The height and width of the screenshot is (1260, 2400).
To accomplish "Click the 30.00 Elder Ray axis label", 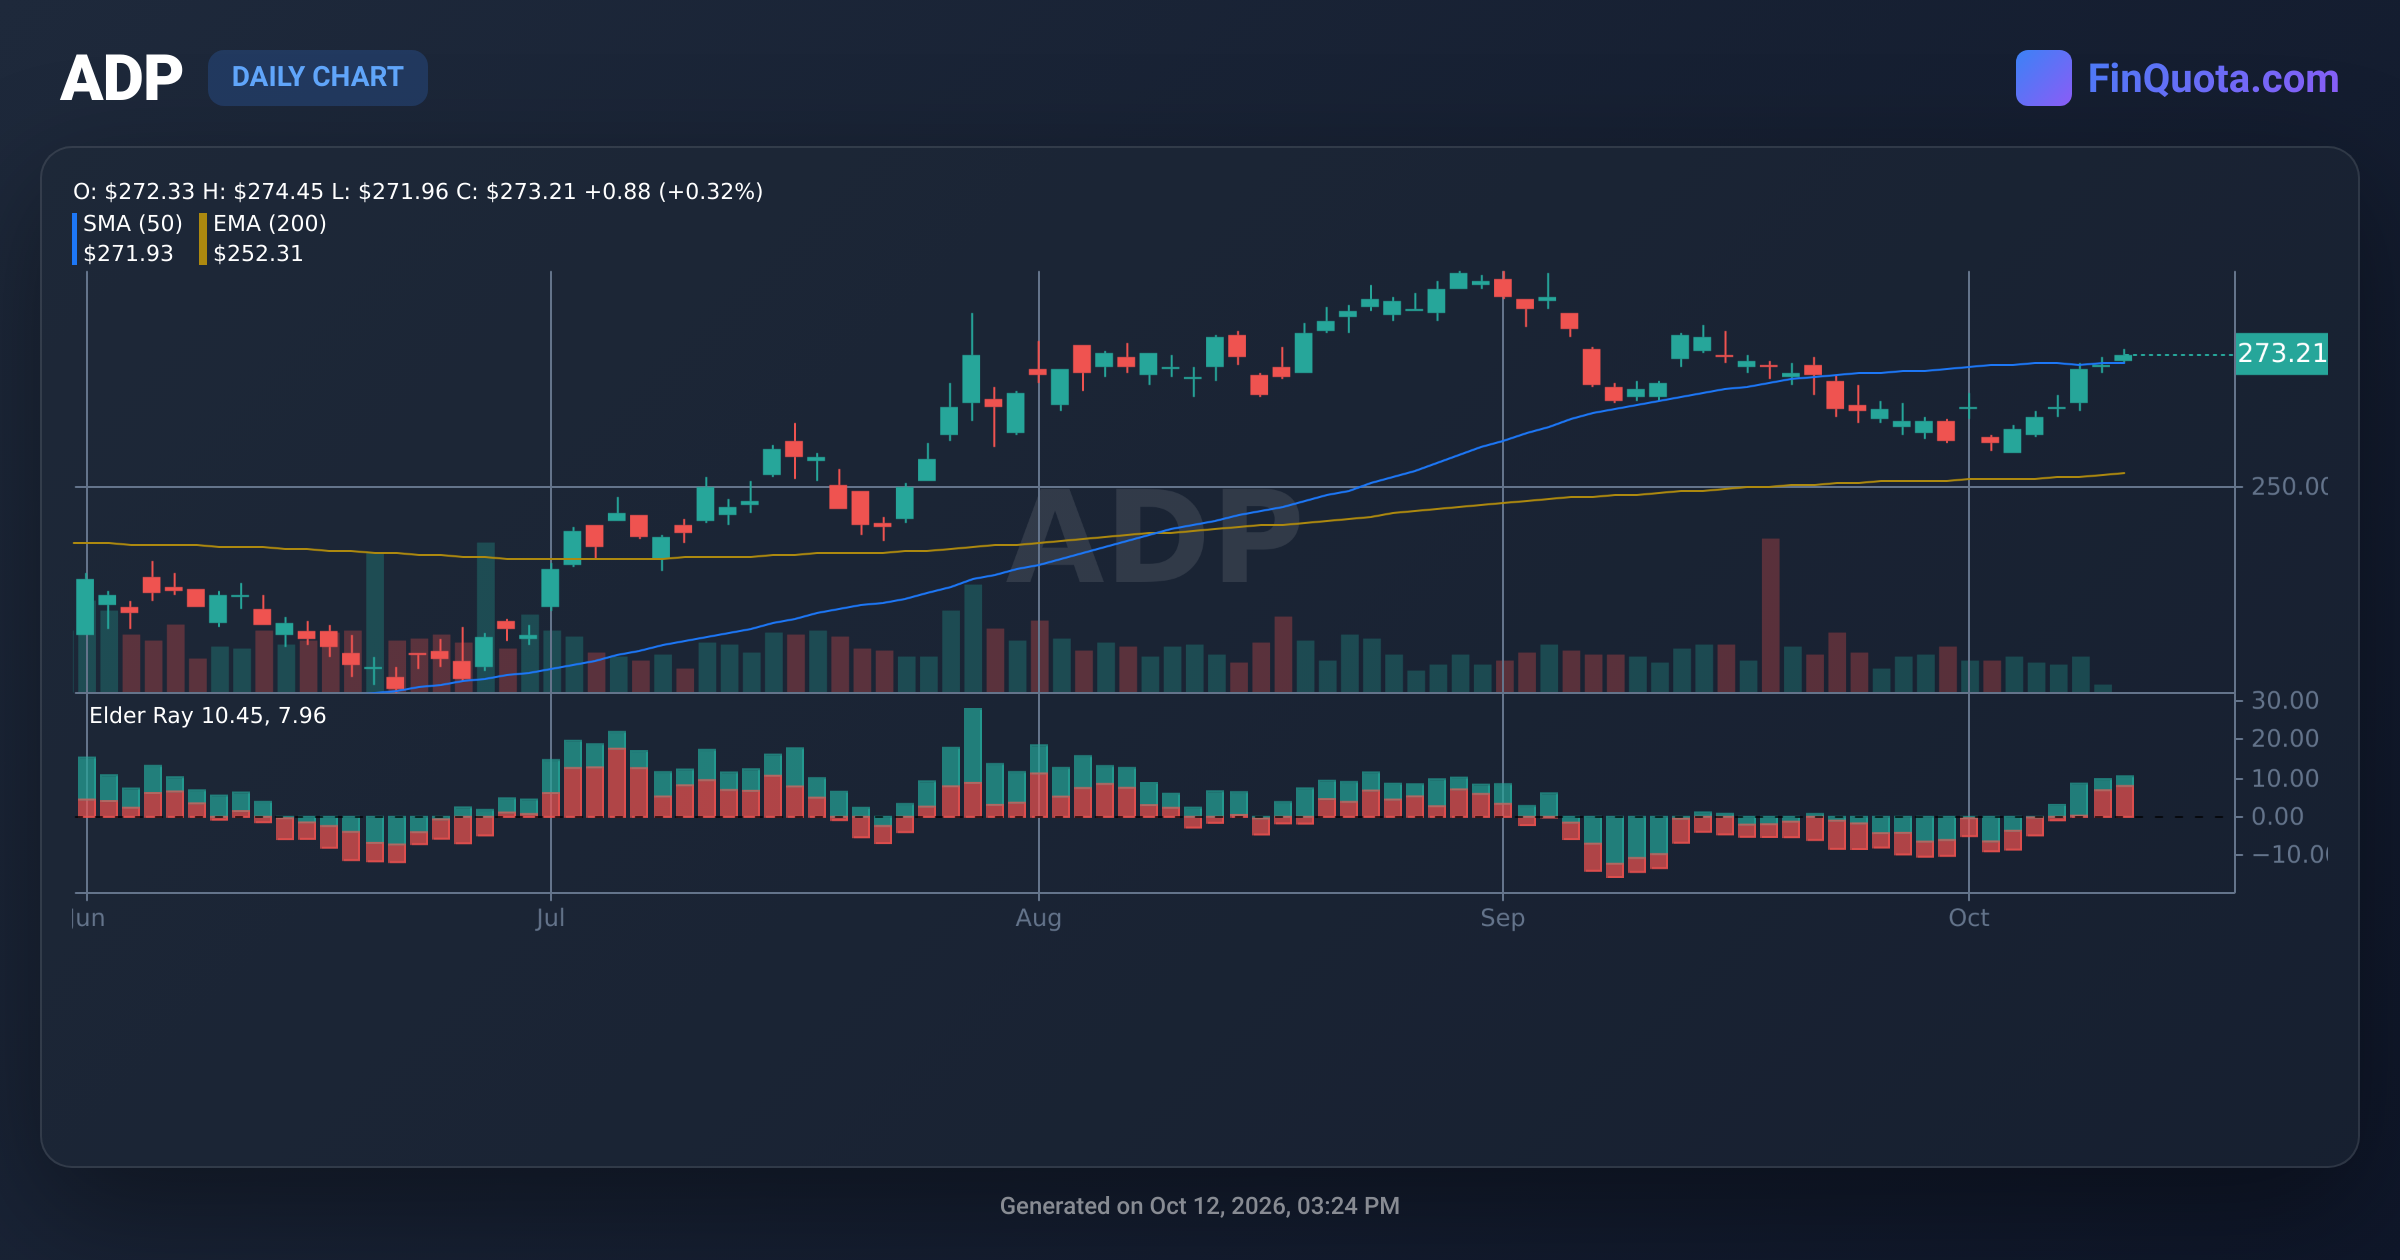I will 2284,701.
